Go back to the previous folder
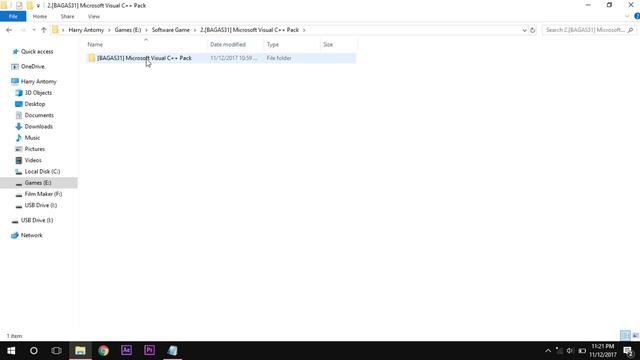 (9, 30)
